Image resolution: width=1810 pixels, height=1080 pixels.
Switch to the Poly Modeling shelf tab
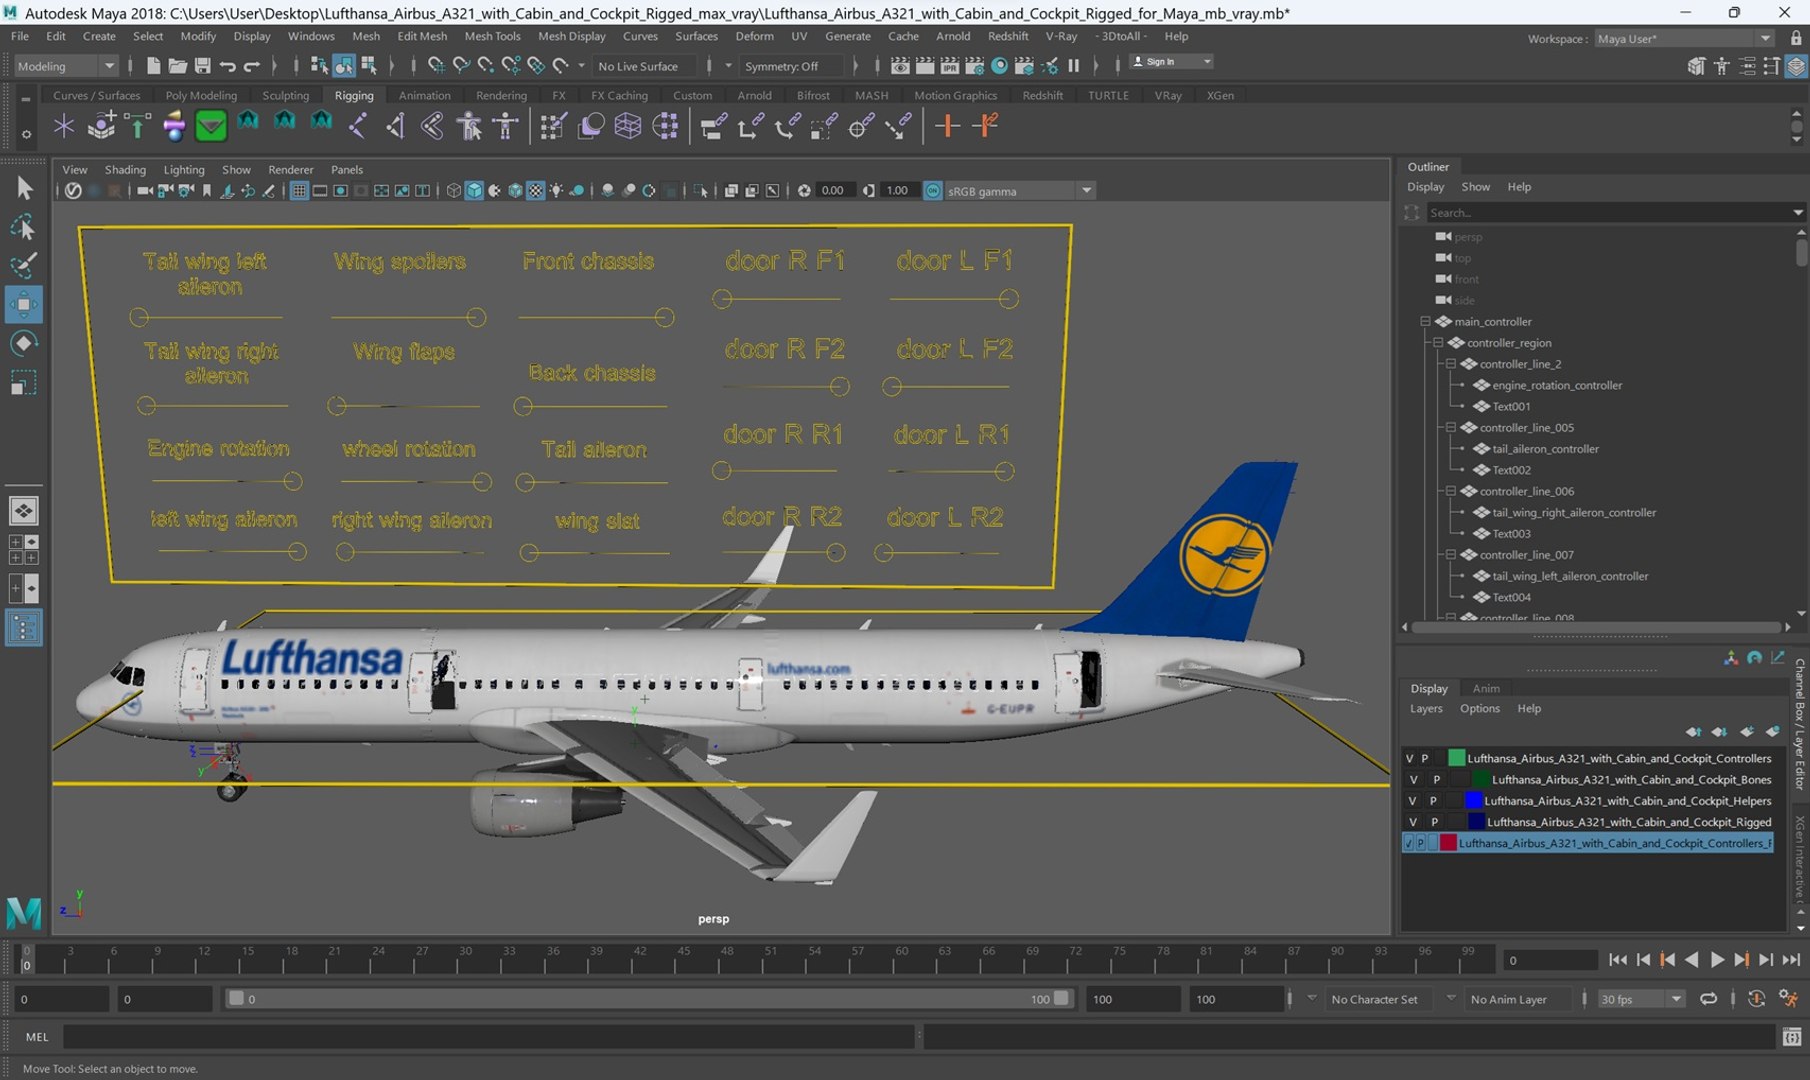(x=201, y=95)
